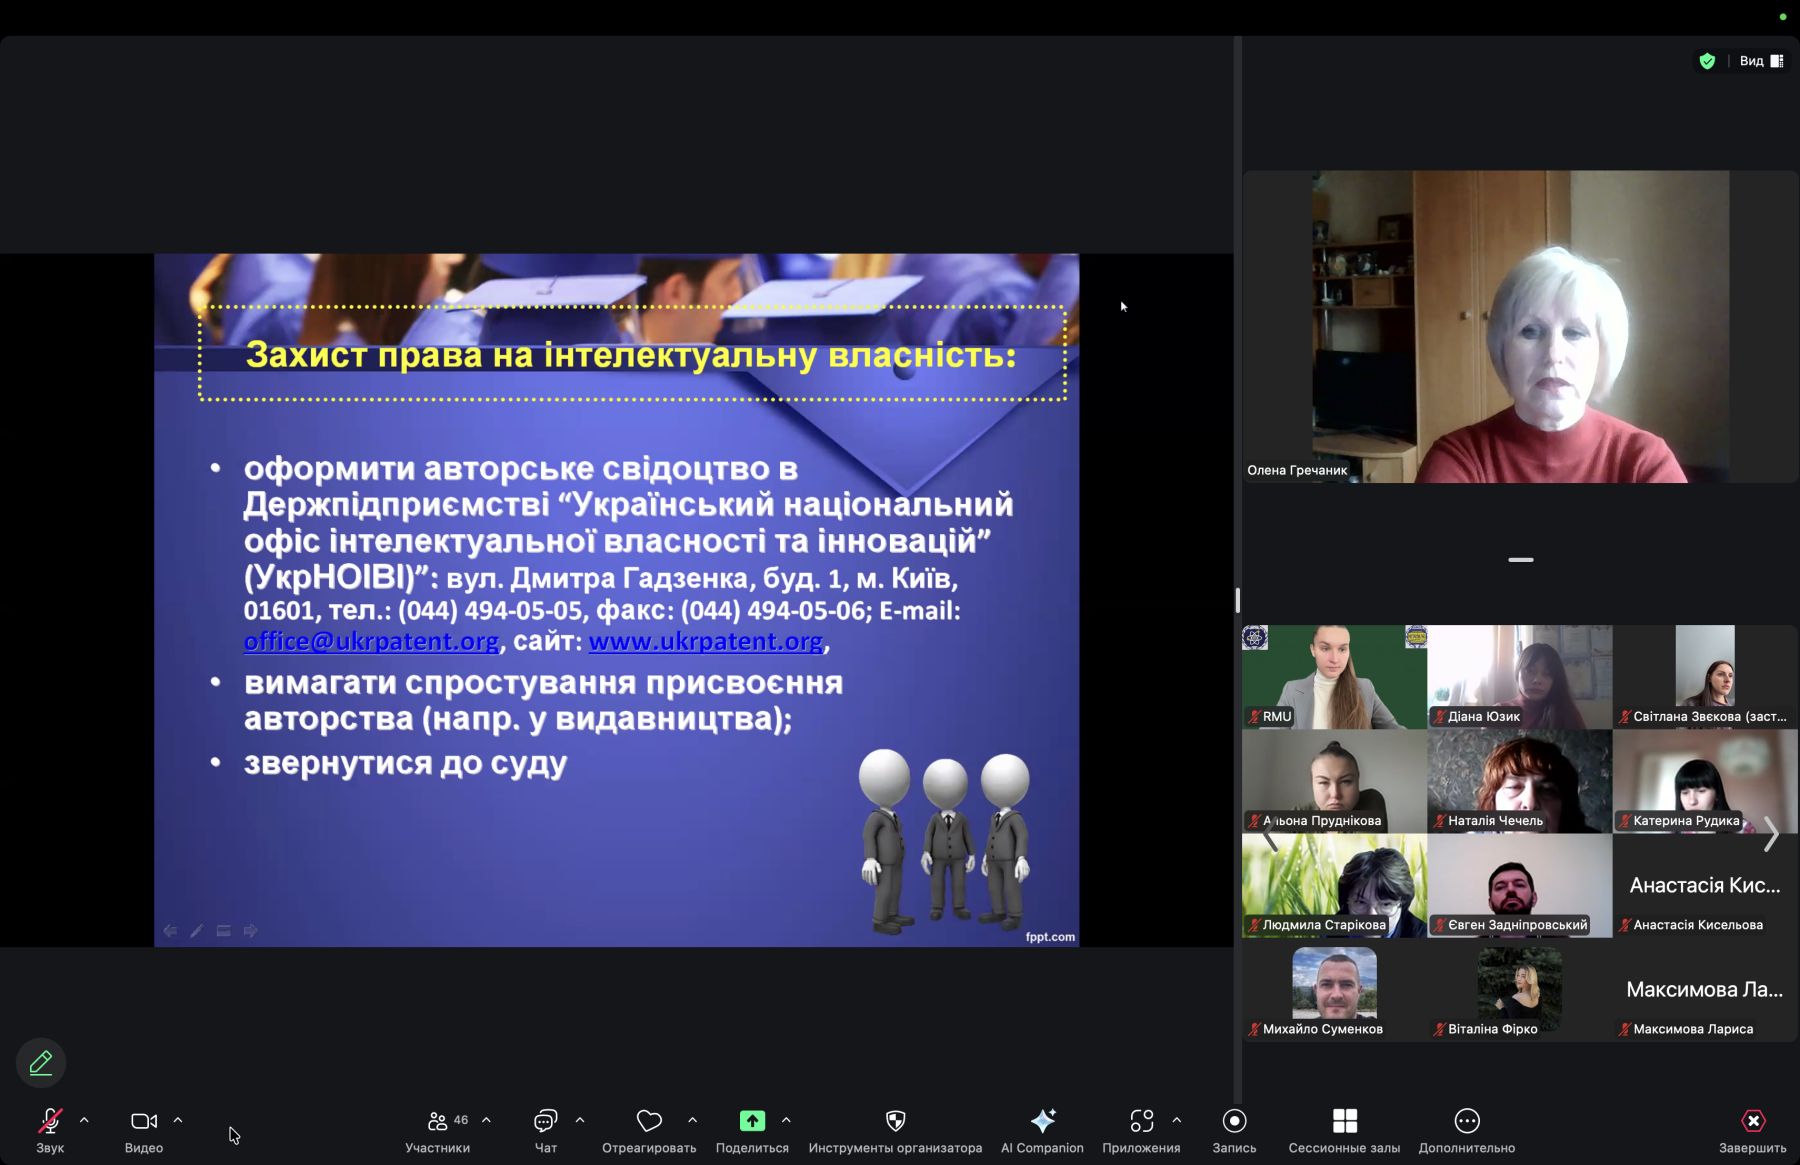Show next page of participant gallery
The height and width of the screenshot is (1165, 1800).
click(1771, 834)
